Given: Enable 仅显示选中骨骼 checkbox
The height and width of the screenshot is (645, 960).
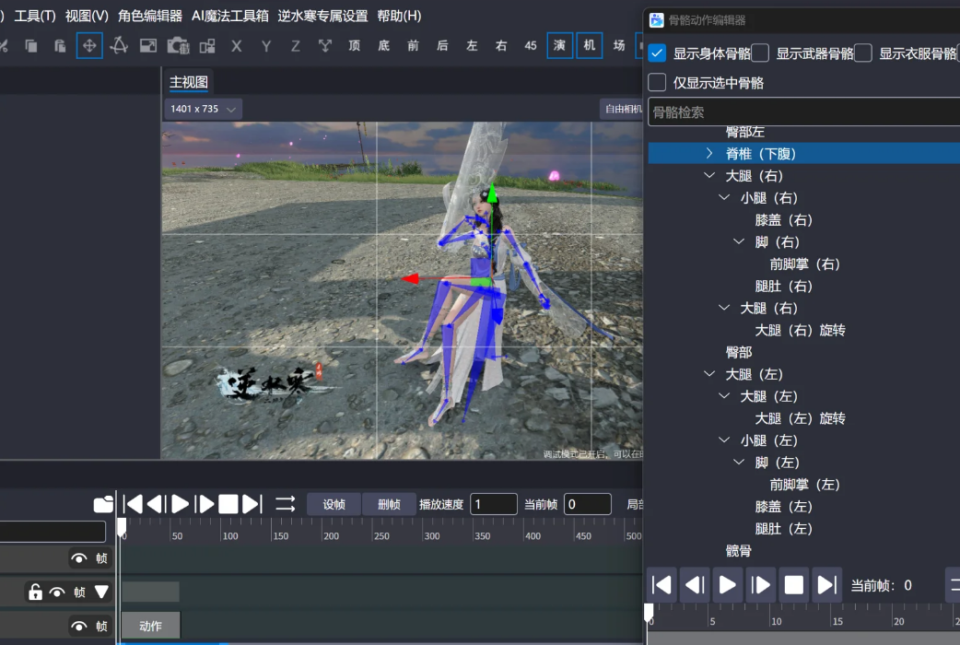Looking at the screenshot, I should [657, 82].
